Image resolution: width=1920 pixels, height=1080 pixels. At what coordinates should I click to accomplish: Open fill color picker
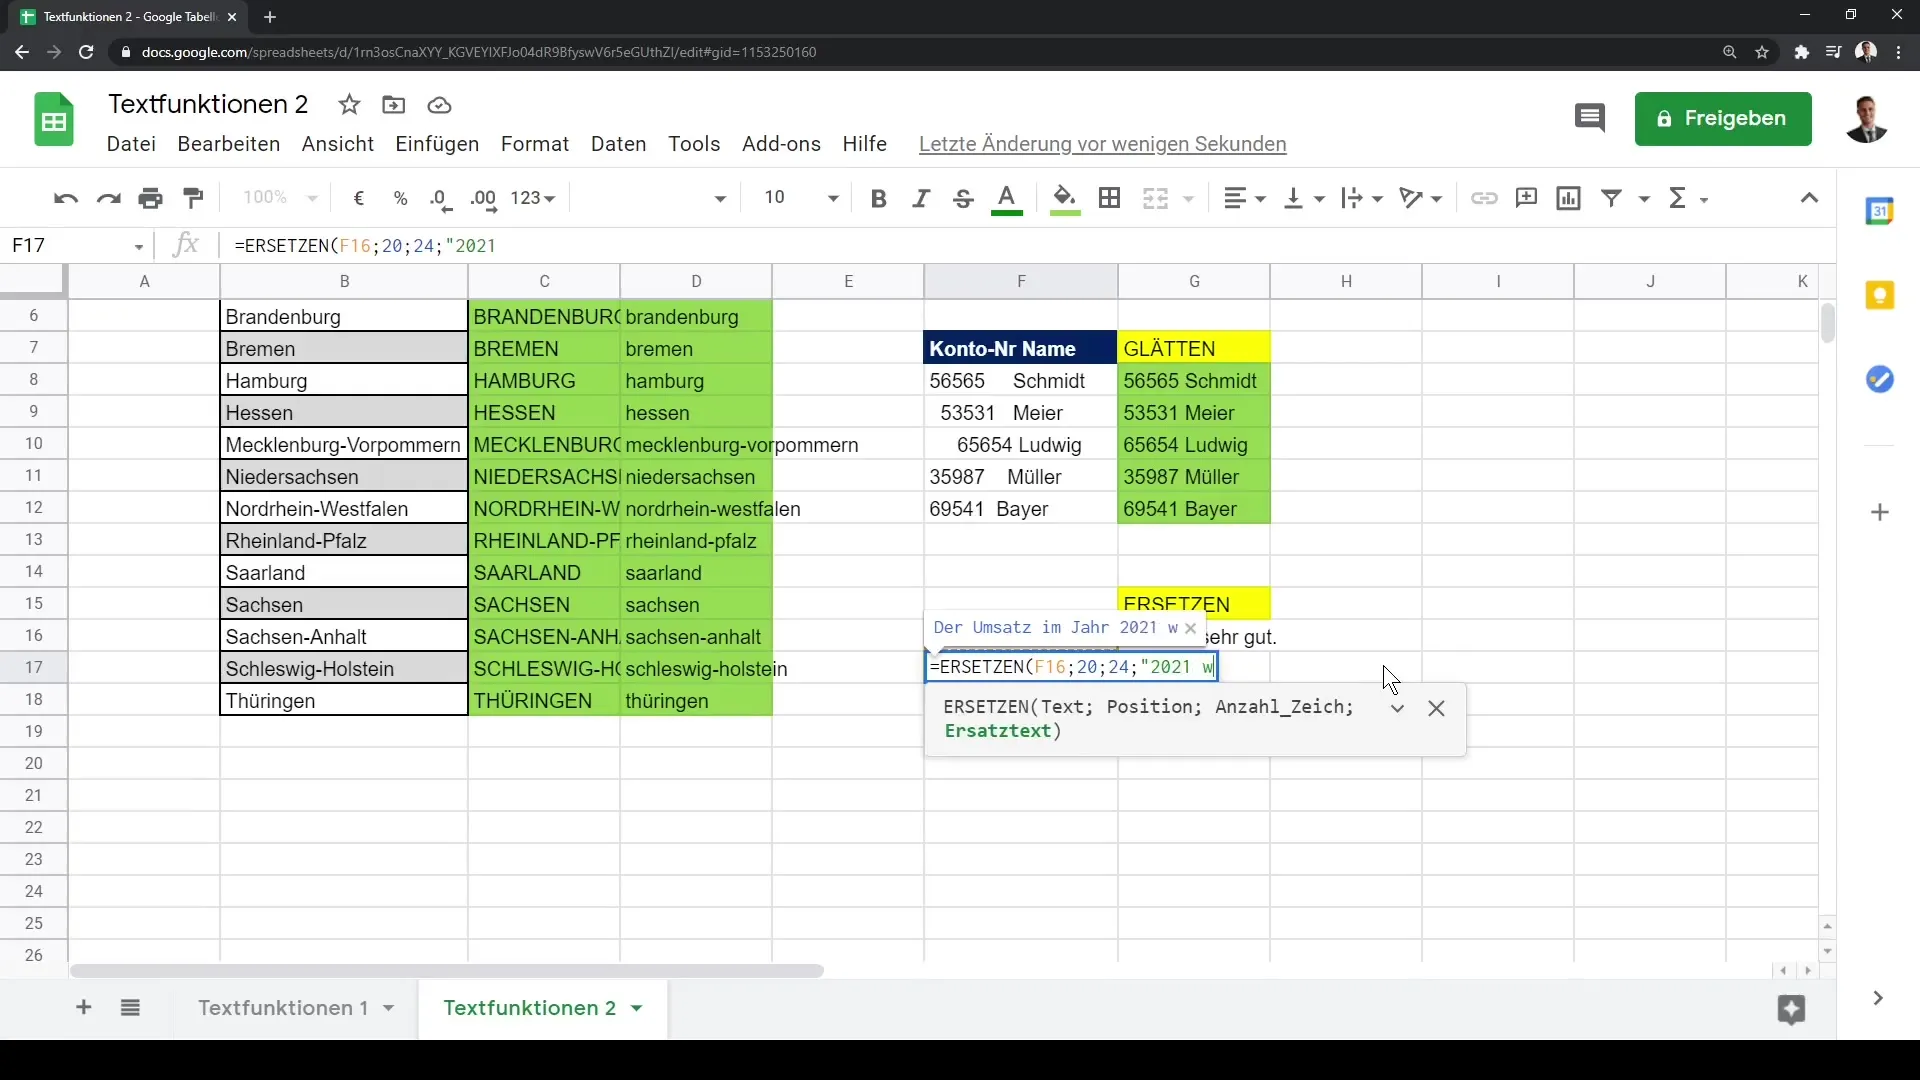click(x=1065, y=198)
